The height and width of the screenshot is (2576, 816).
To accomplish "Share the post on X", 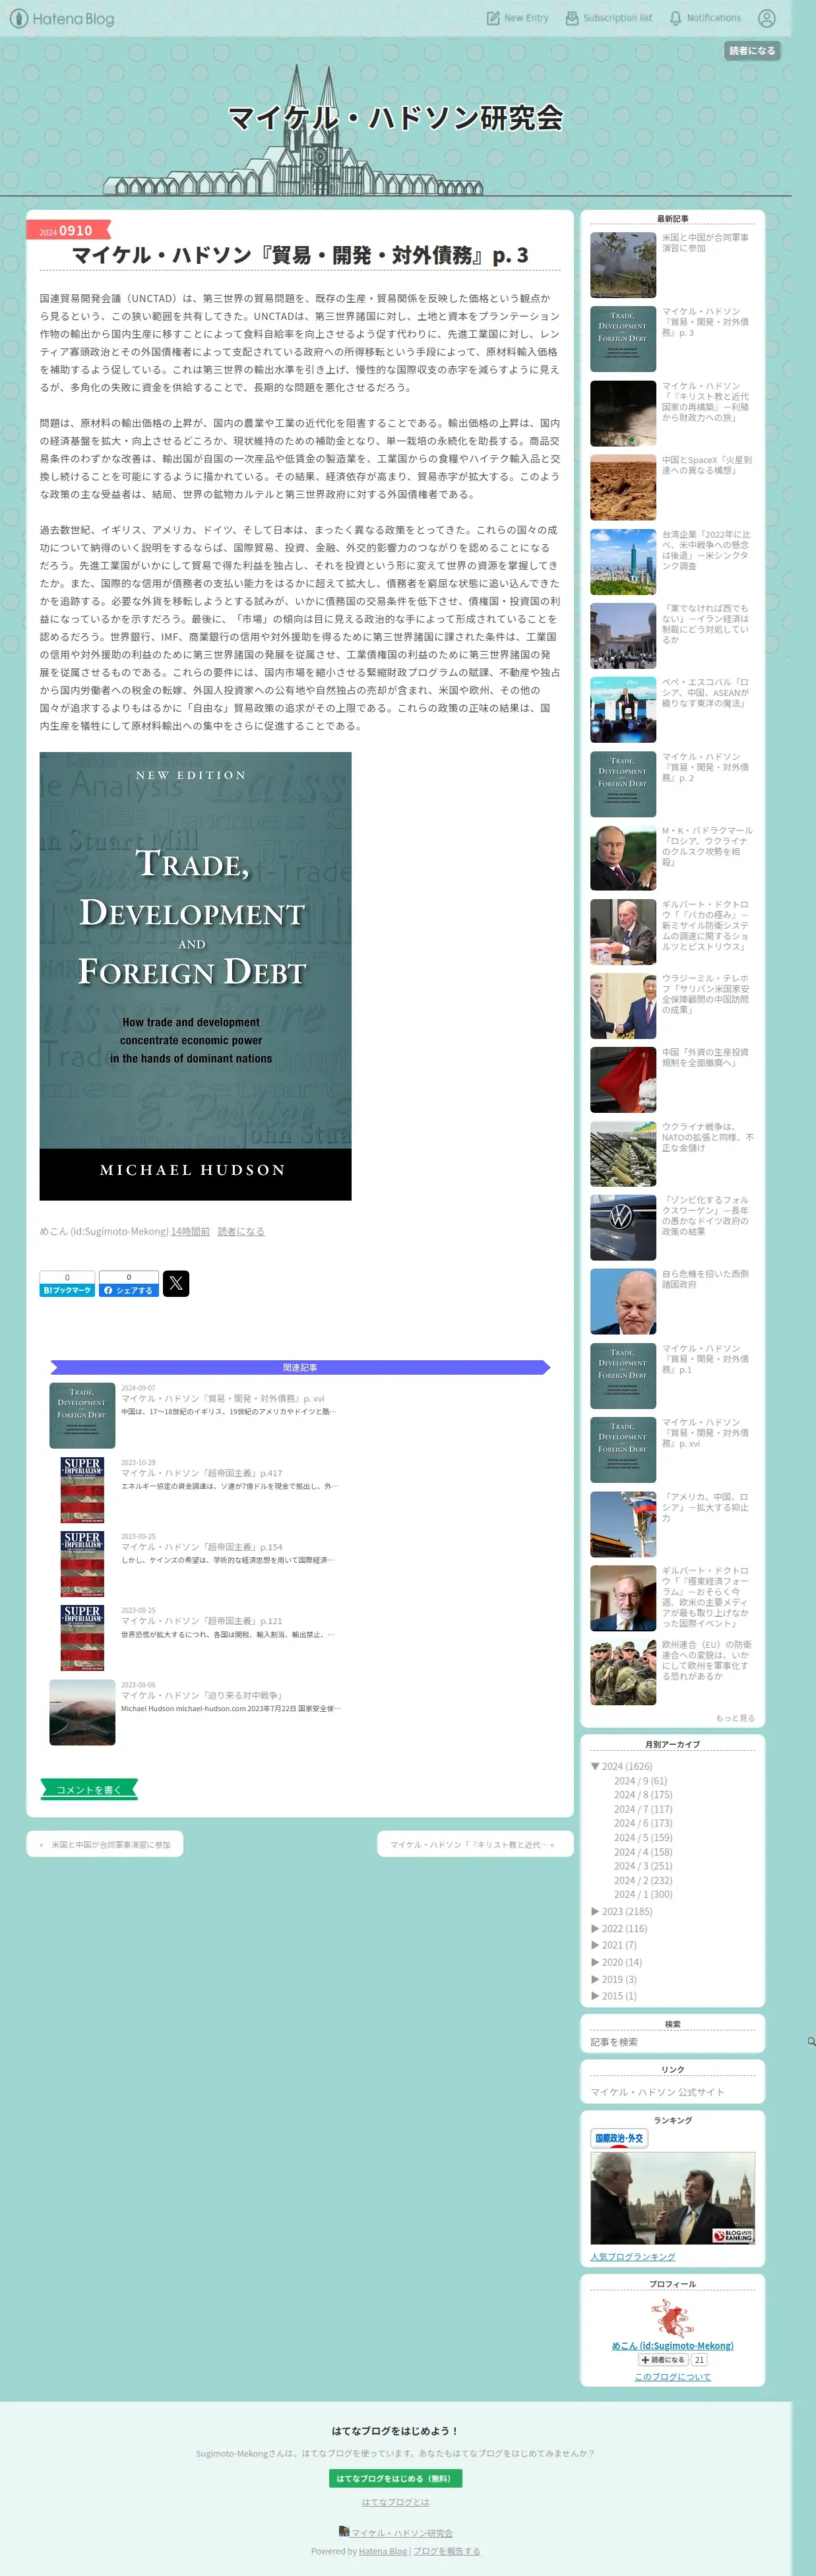I will (176, 1284).
